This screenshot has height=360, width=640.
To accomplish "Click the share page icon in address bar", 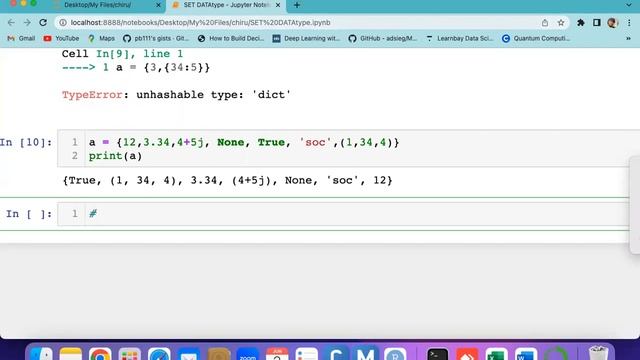I will (x=545, y=23).
